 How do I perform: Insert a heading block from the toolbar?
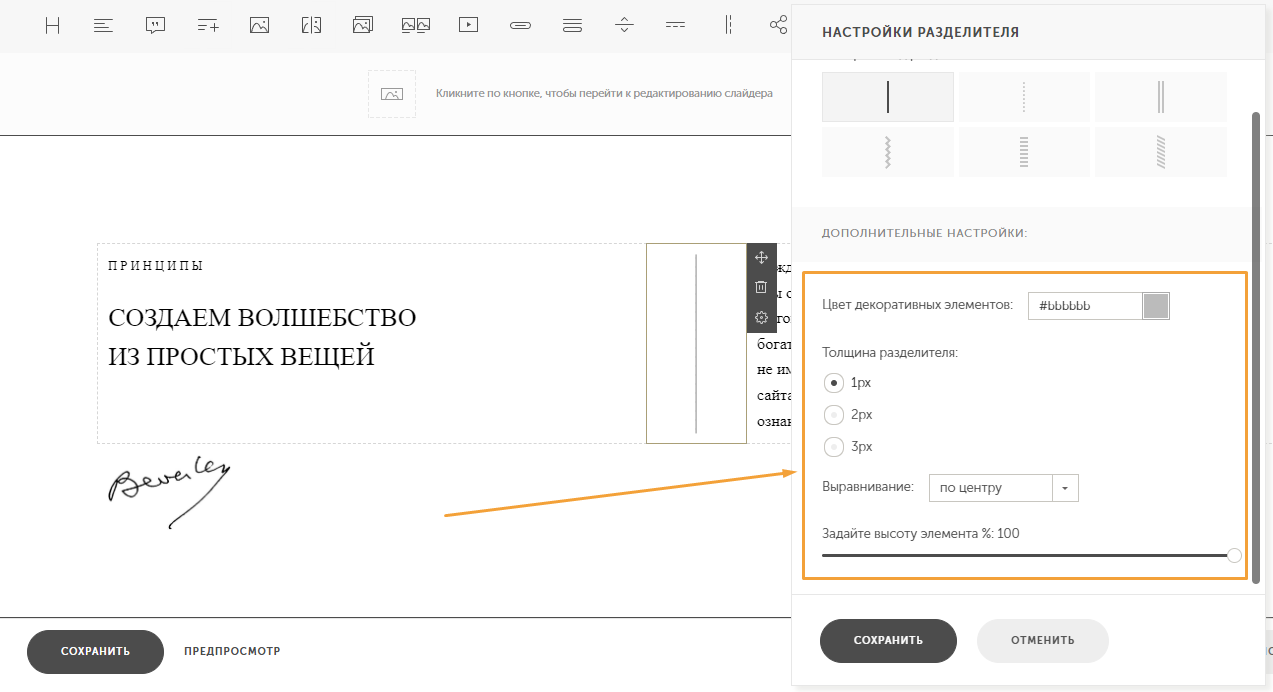click(53, 26)
